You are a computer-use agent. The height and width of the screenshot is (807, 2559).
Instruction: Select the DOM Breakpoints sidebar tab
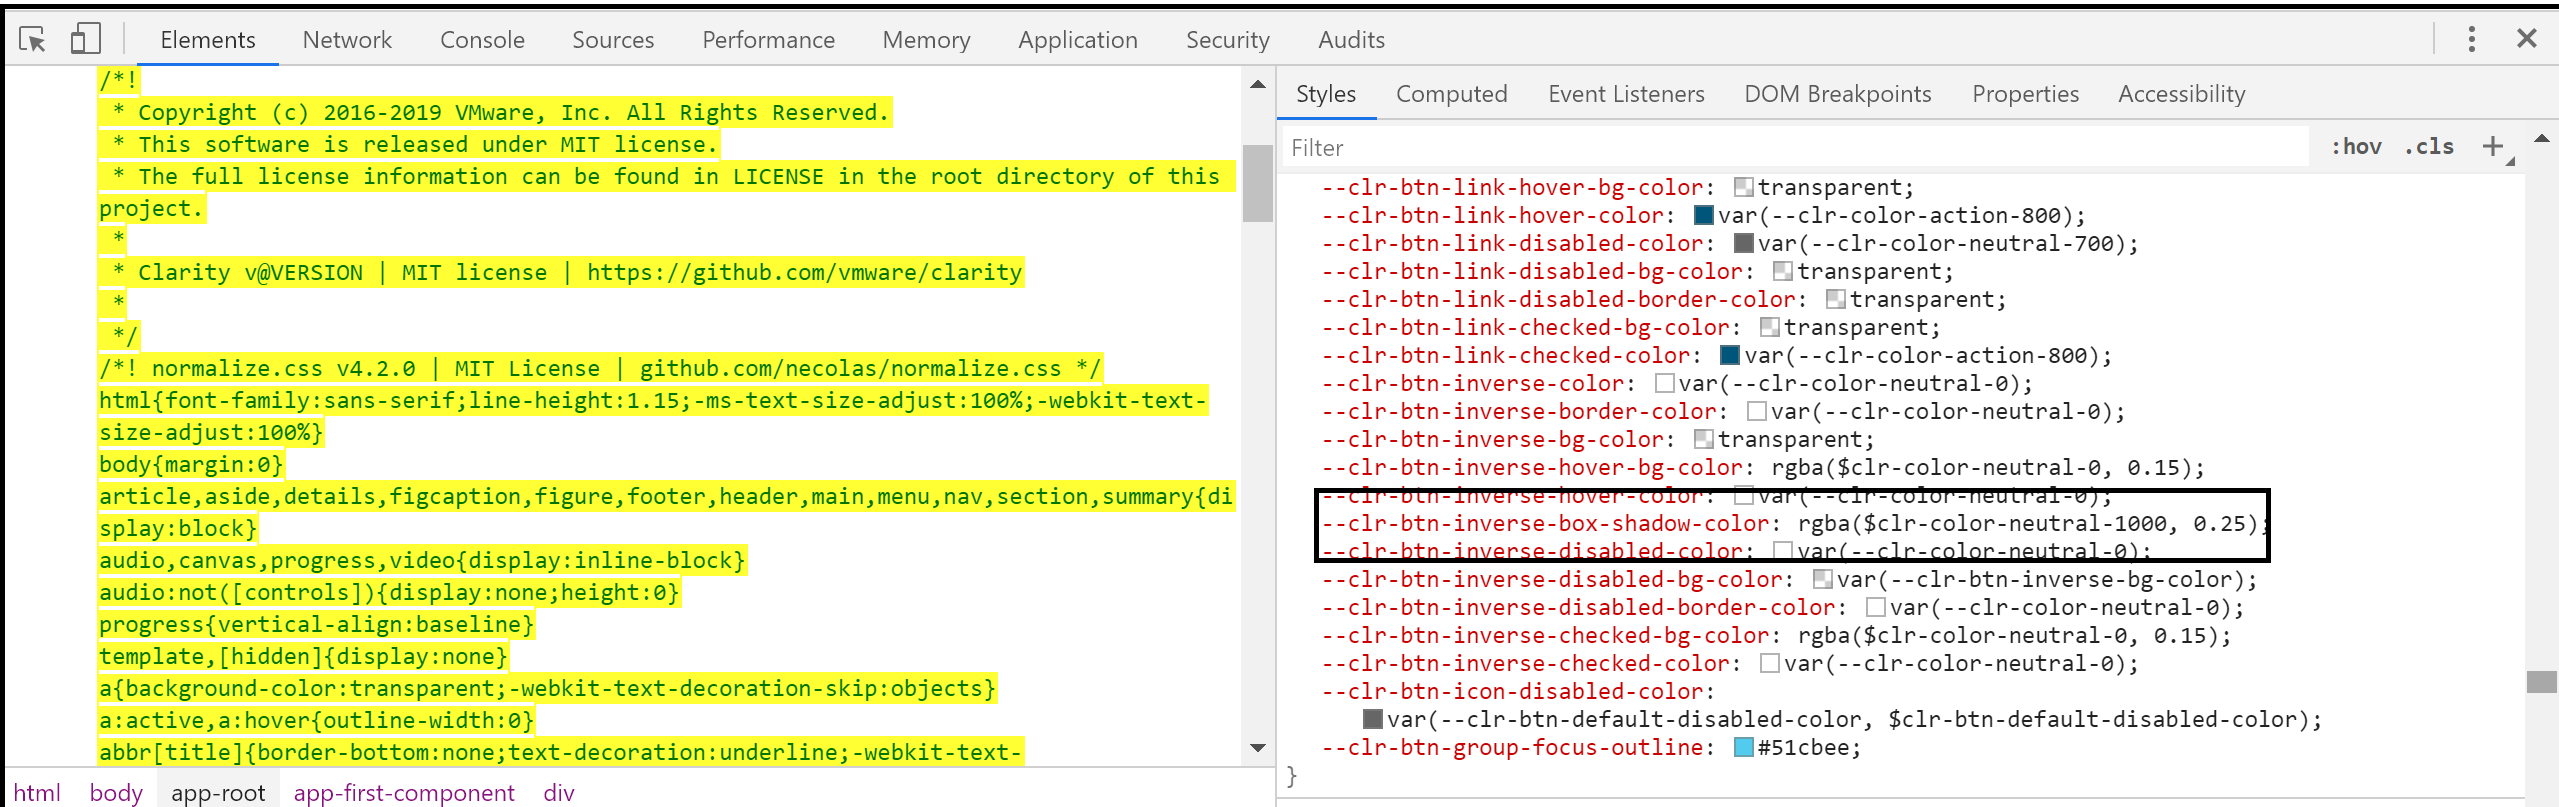pyautogui.click(x=1838, y=94)
